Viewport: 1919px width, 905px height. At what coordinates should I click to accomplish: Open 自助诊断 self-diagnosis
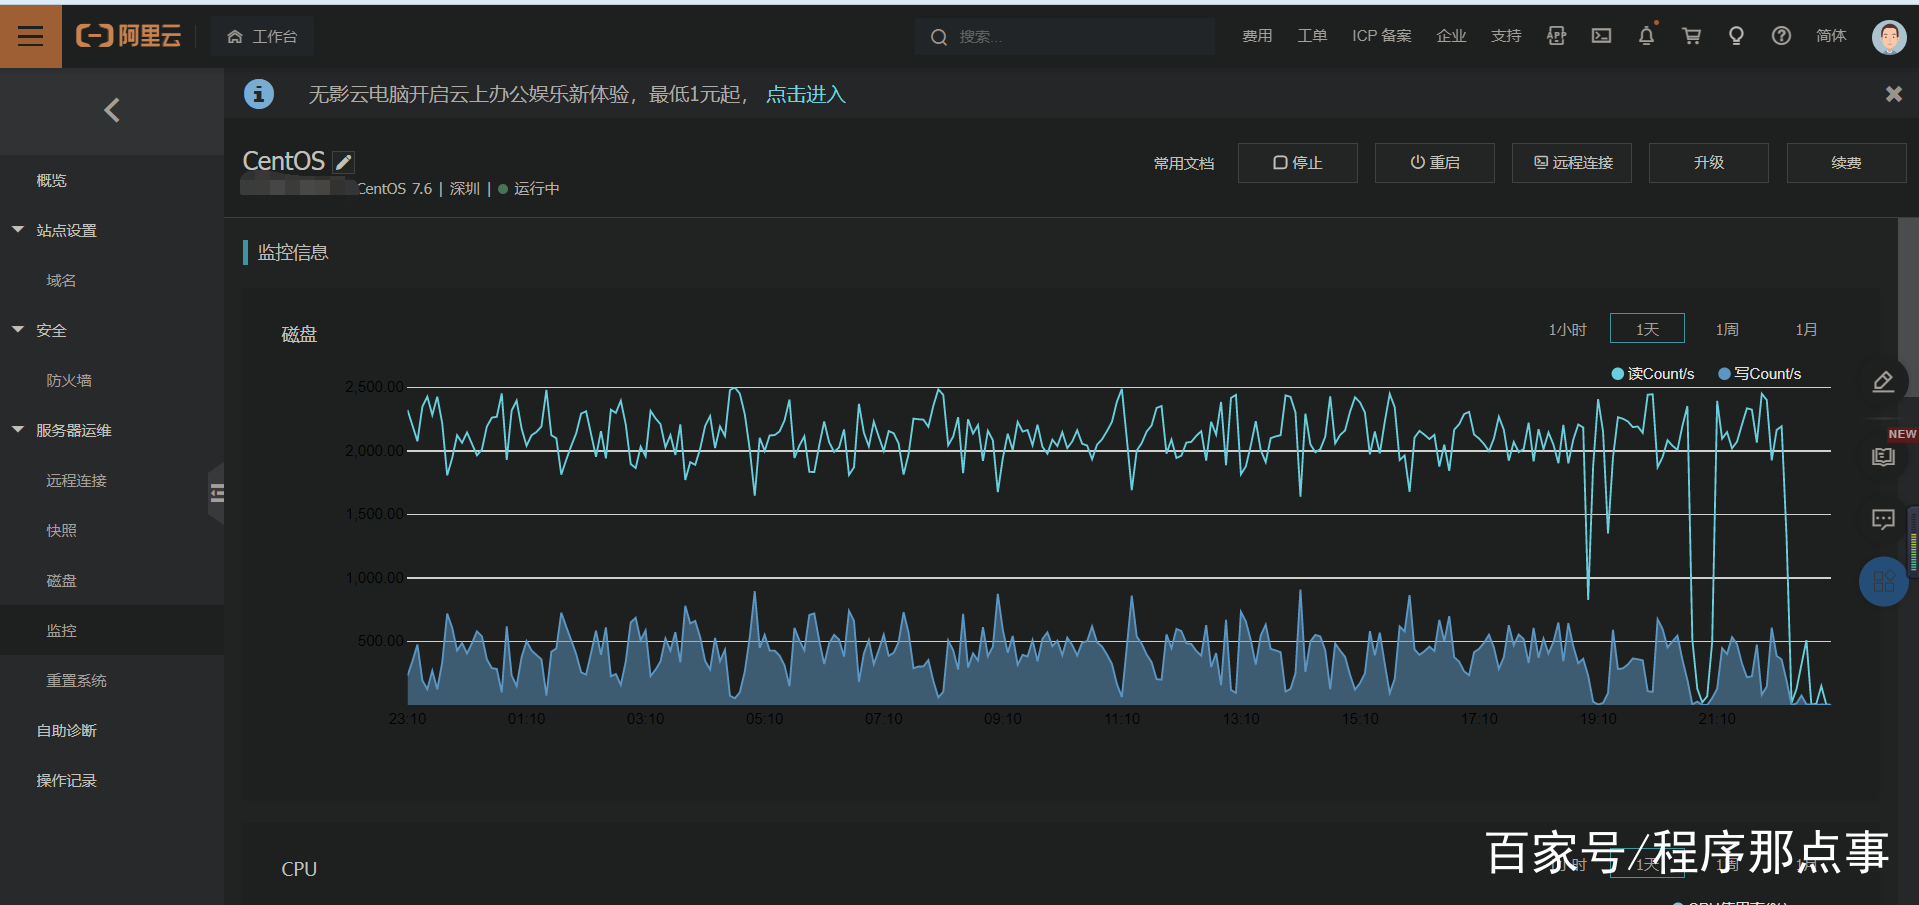112,730
